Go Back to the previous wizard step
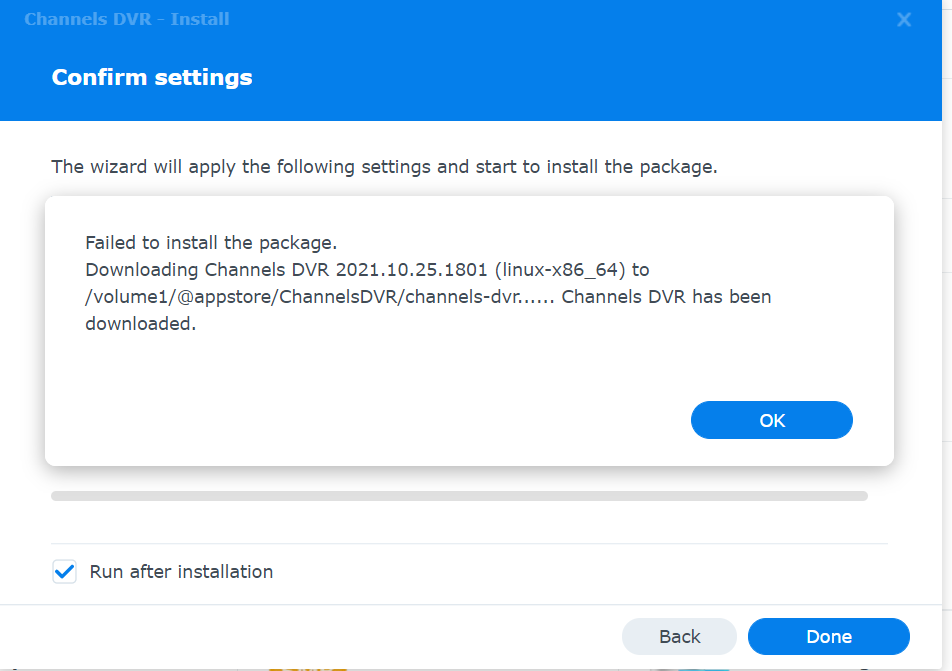 [x=679, y=637]
